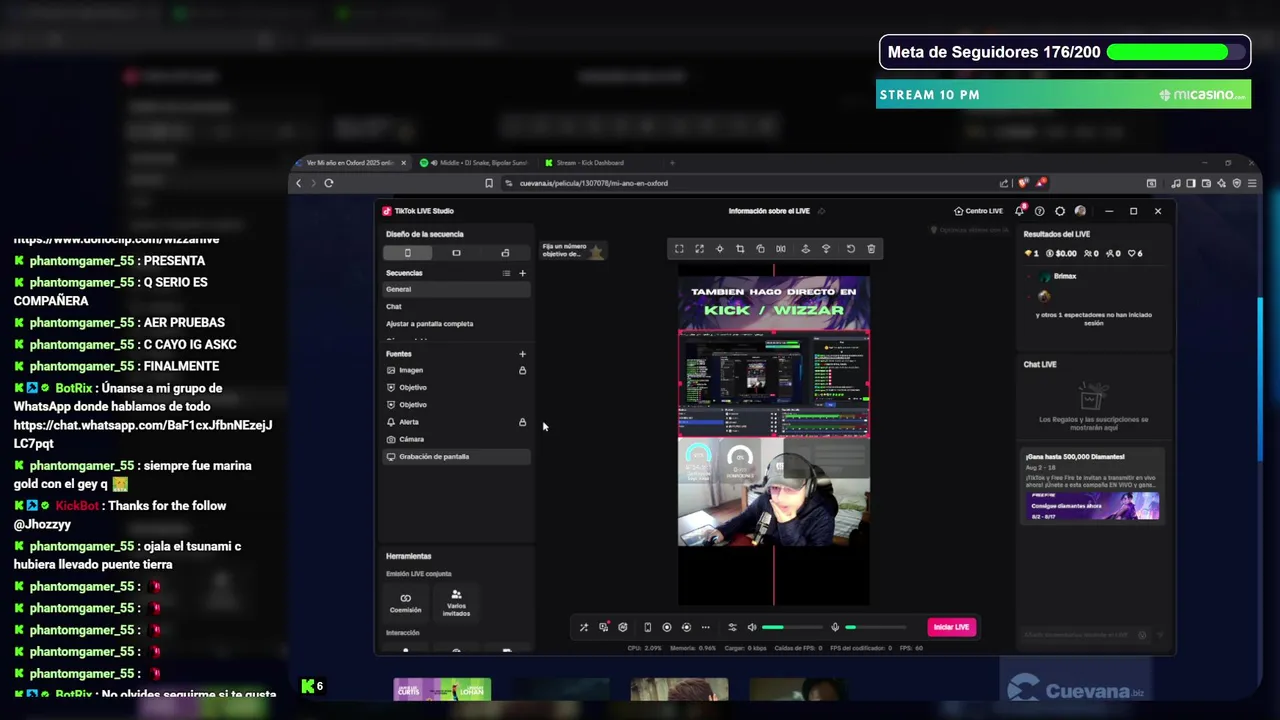1280x720 pixels.
Task: Select the crop tool icon
Action: [x=740, y=249]
